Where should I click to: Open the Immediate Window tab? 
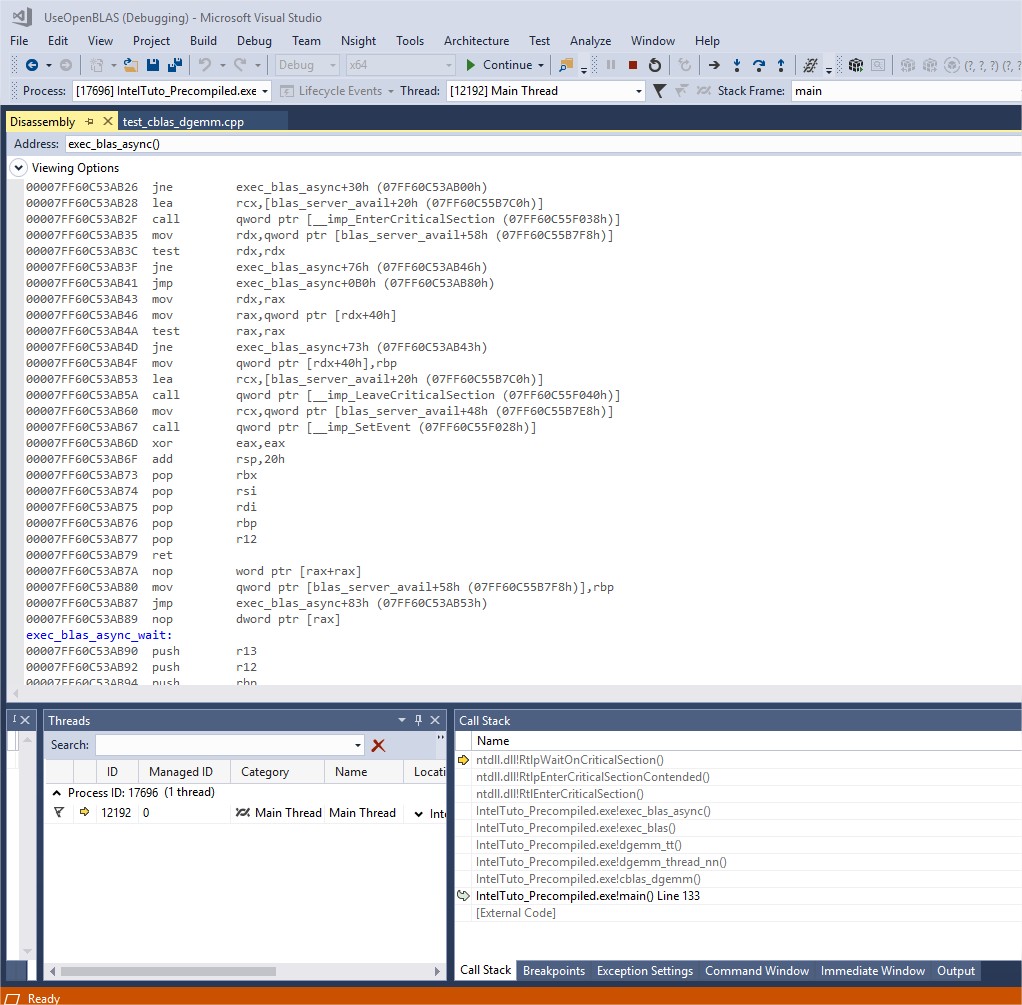click(x=872, y=970)
